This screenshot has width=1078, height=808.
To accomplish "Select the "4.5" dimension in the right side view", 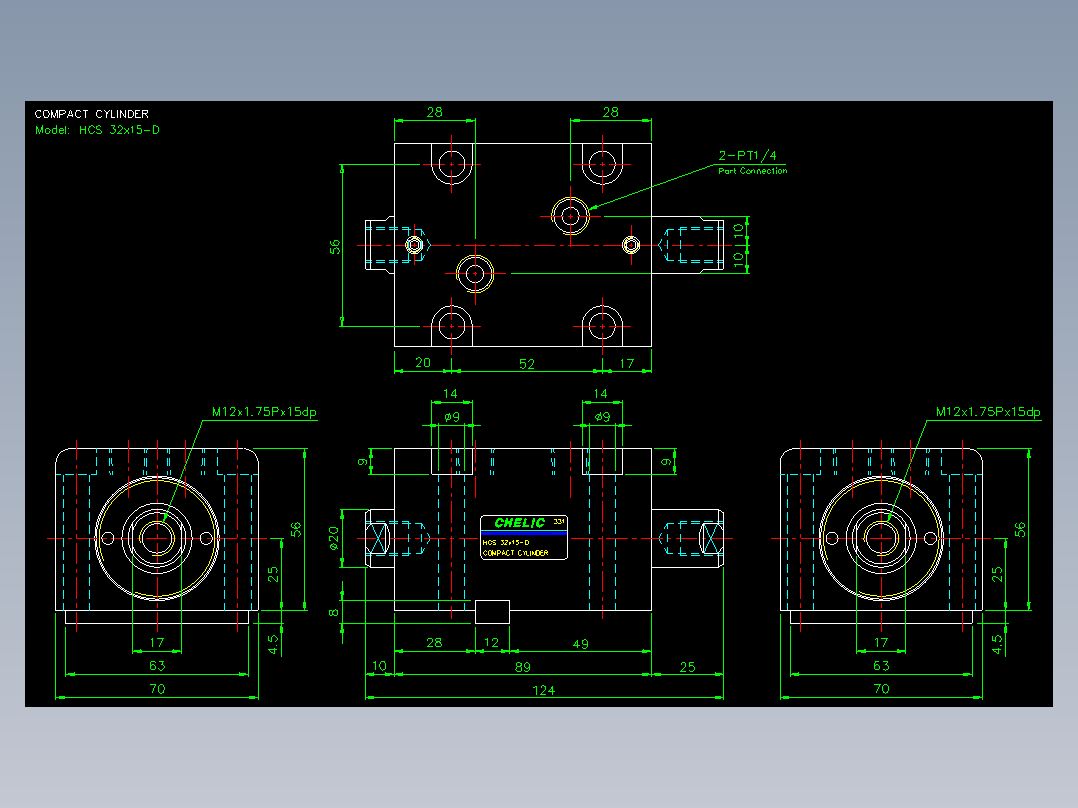I will (x=997, y=644).
